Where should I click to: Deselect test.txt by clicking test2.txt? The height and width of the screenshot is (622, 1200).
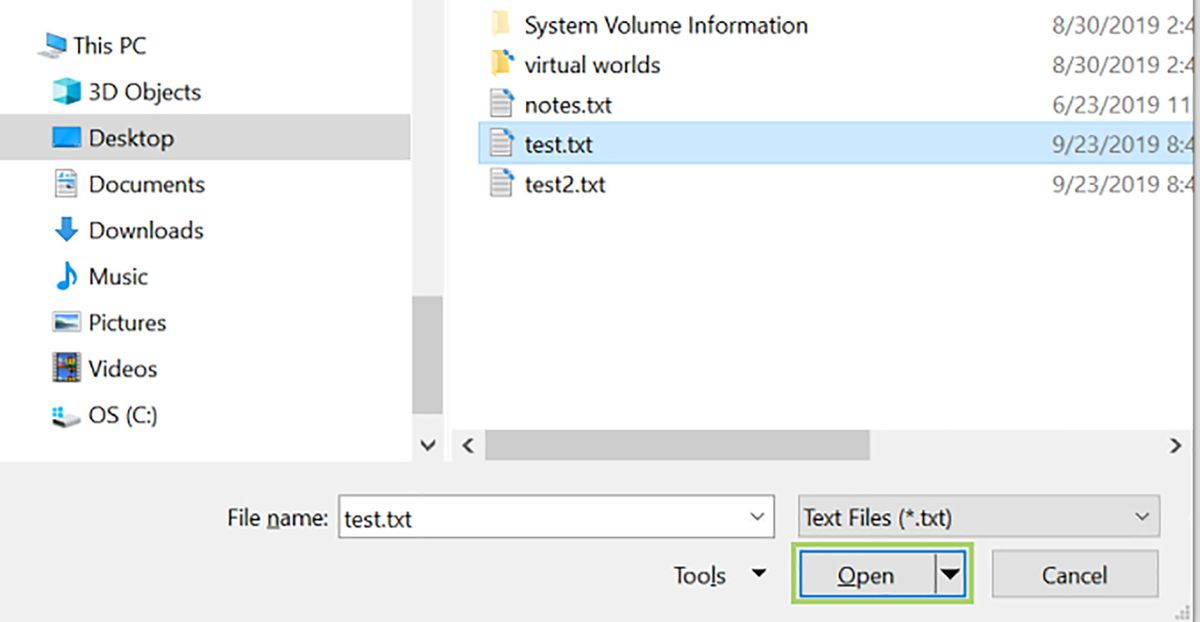click(565, 184)
